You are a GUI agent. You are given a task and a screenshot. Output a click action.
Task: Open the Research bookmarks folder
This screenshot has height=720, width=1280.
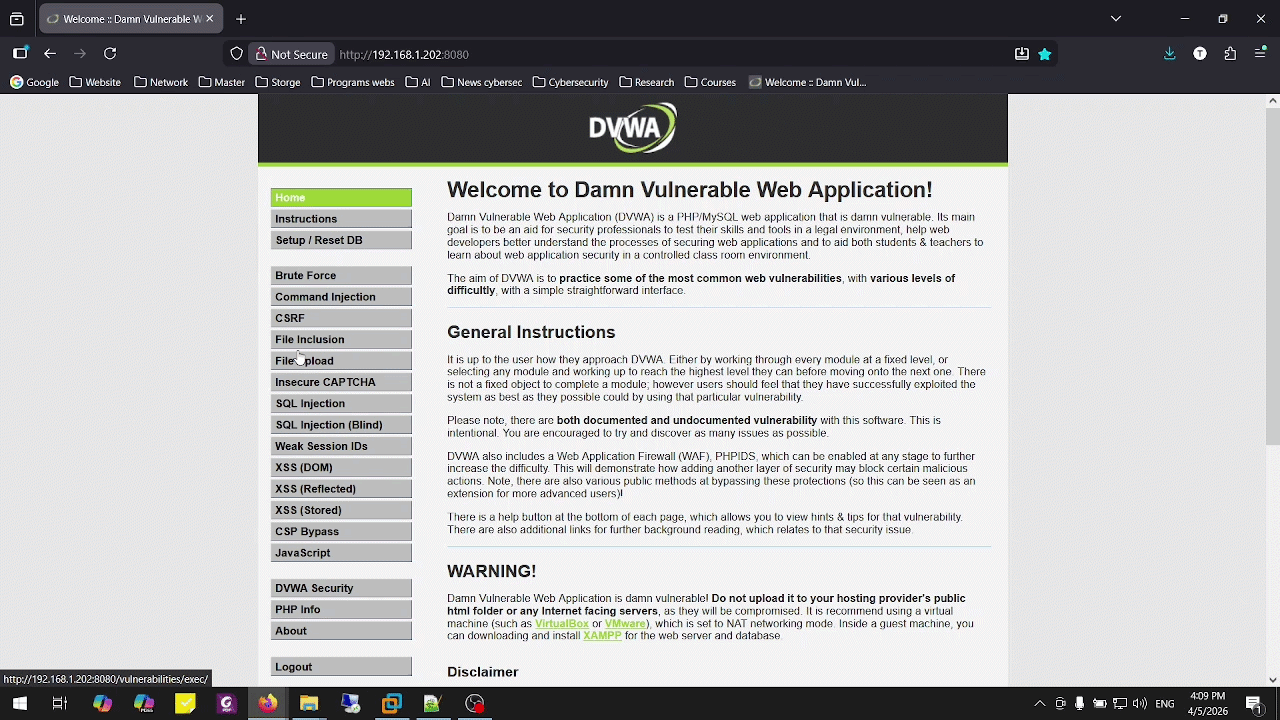pos(647,82)
